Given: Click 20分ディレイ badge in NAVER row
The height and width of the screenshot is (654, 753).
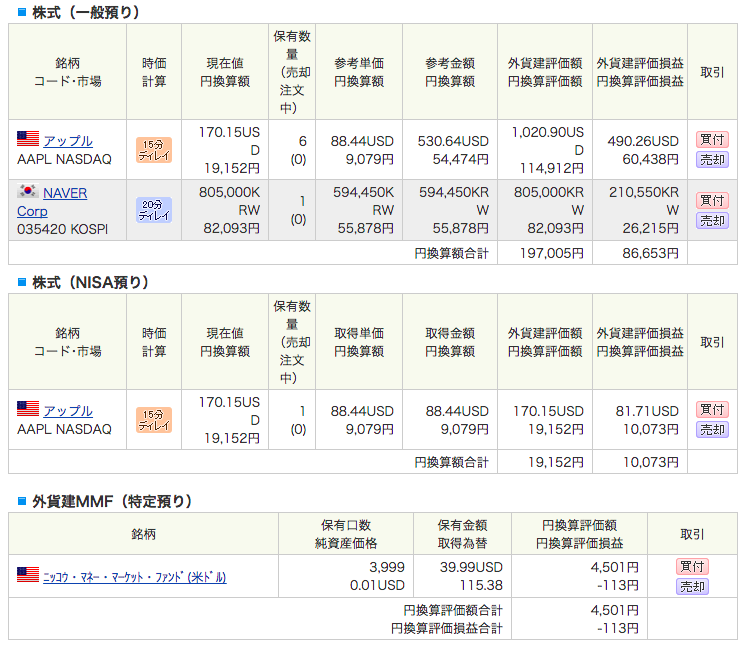Looking at the screenshot, I should tap(154, 210).
